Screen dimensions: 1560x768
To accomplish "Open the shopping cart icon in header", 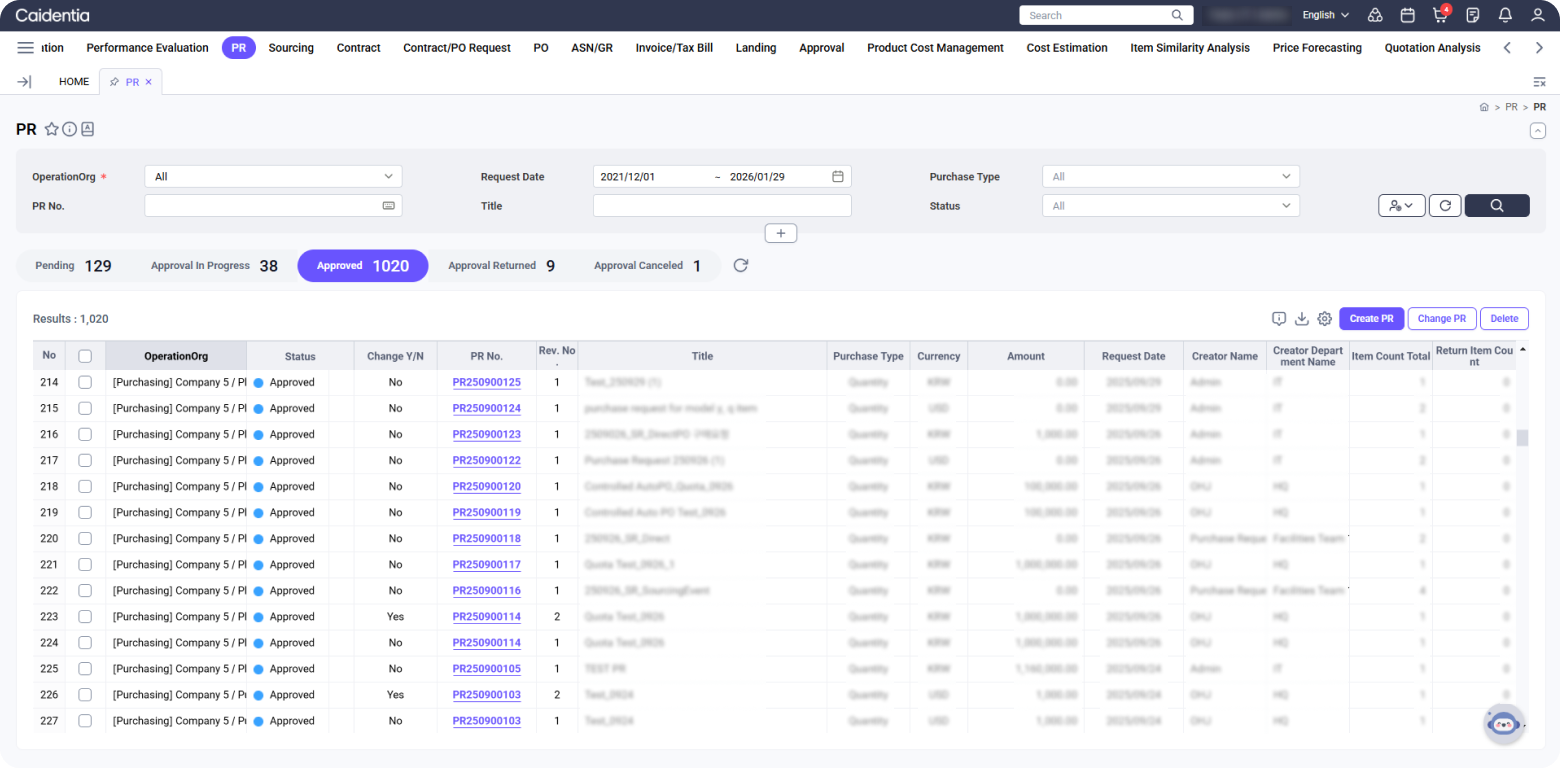I will 1440,15.
